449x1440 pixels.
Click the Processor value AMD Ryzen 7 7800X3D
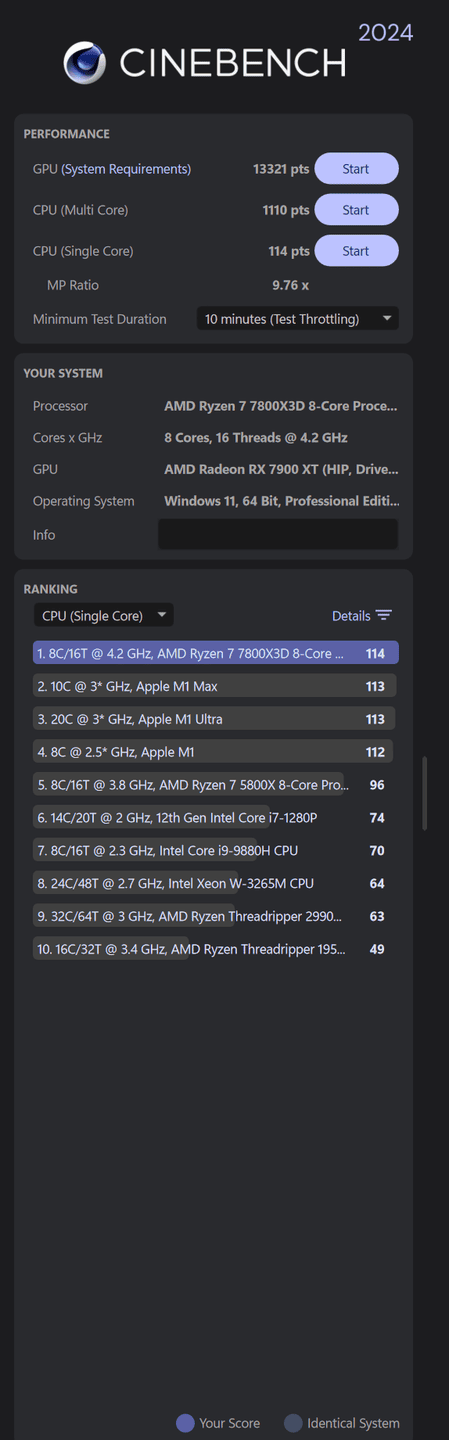tap(281, 406)
